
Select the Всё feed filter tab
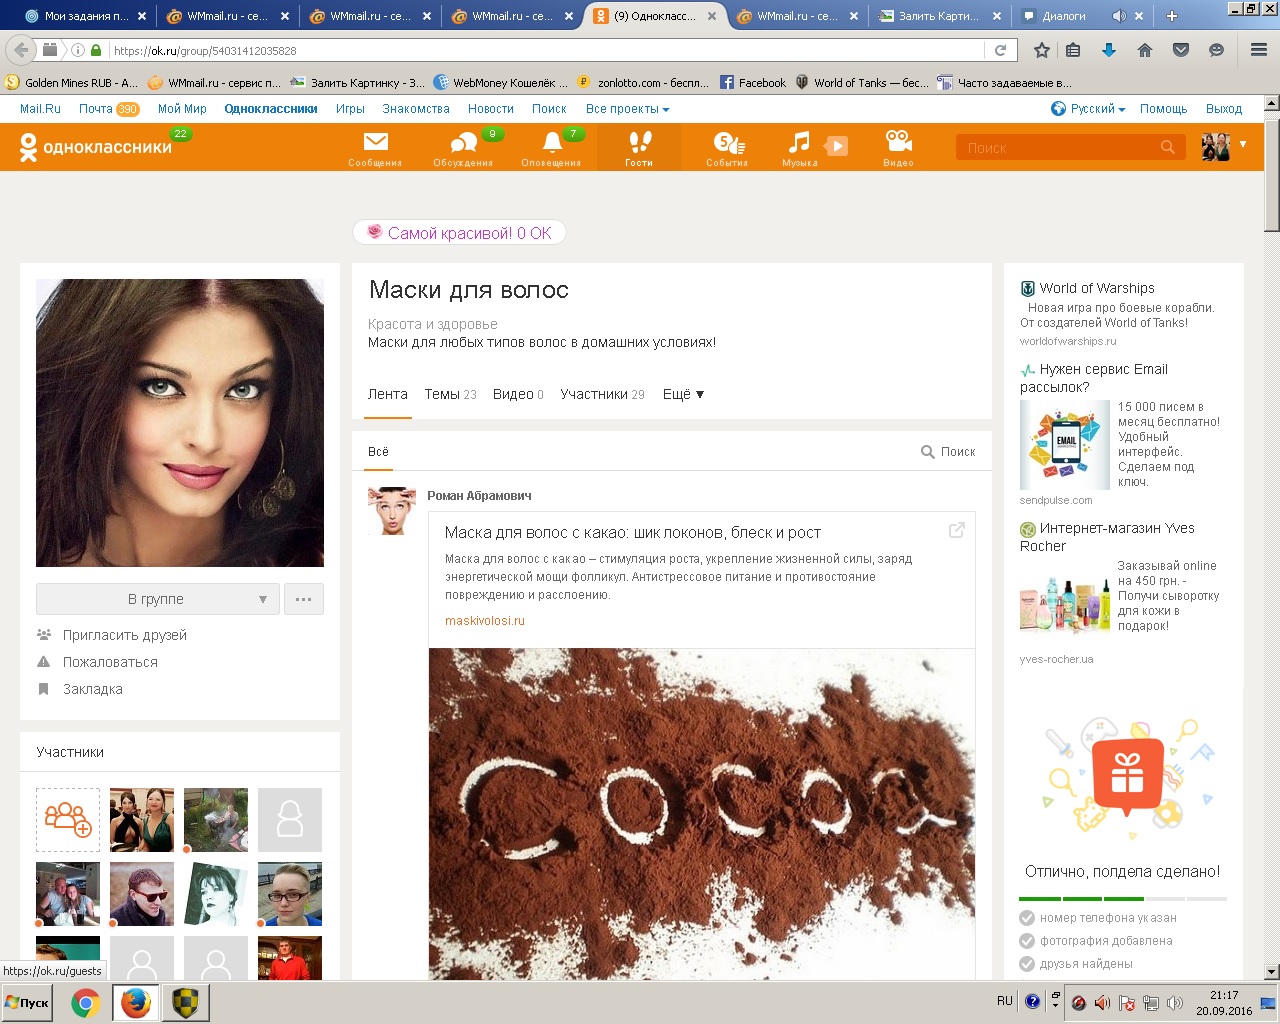tap(378, 452)
